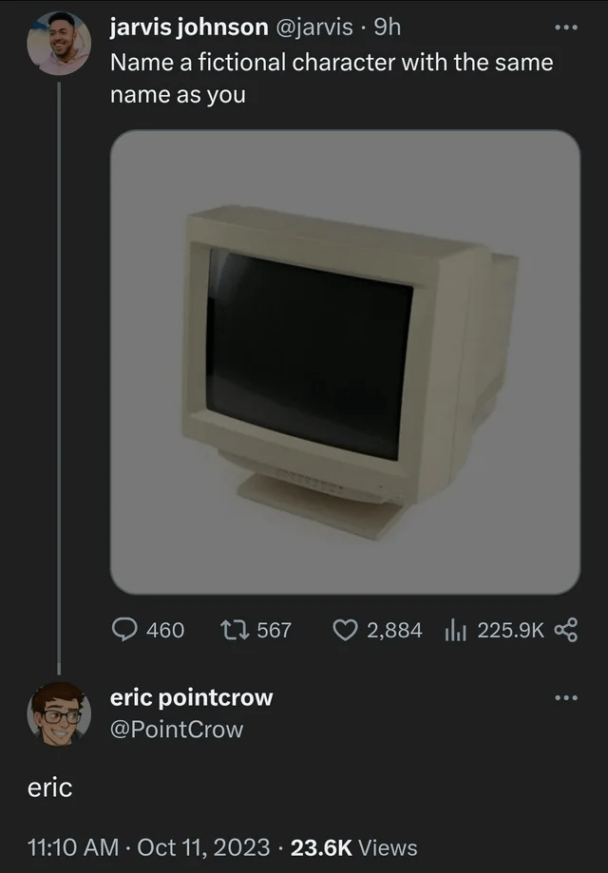Visit the @PointCrow handle

tap(176, 729)
